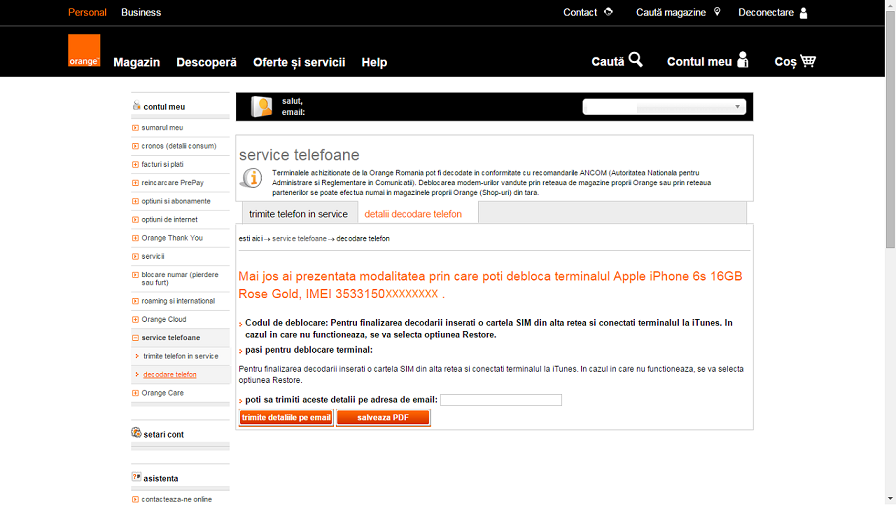The image size is (896, 528).
Task: Open Orange Care in sidebar
Action: (163, 393)
